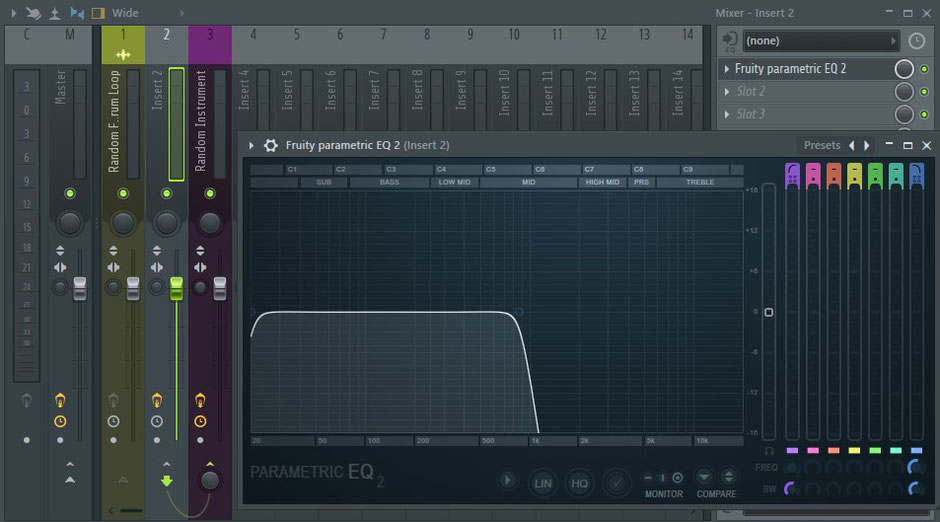Open plugin window menu arrow beside gear
940x522 pixels.
pyautogui.click(x=251, y=145)
